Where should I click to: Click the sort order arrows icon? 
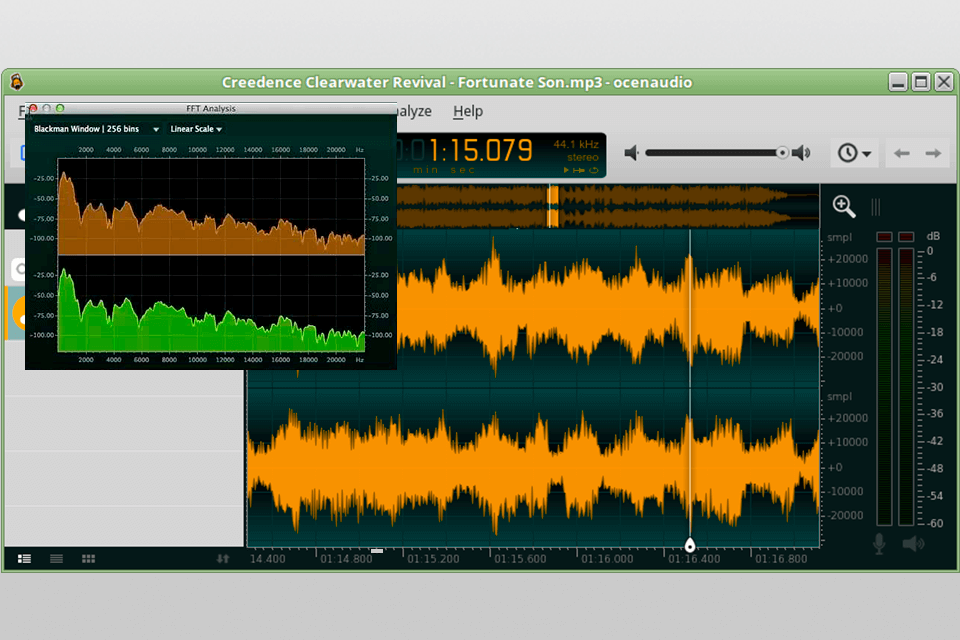(x=223, y=559)
